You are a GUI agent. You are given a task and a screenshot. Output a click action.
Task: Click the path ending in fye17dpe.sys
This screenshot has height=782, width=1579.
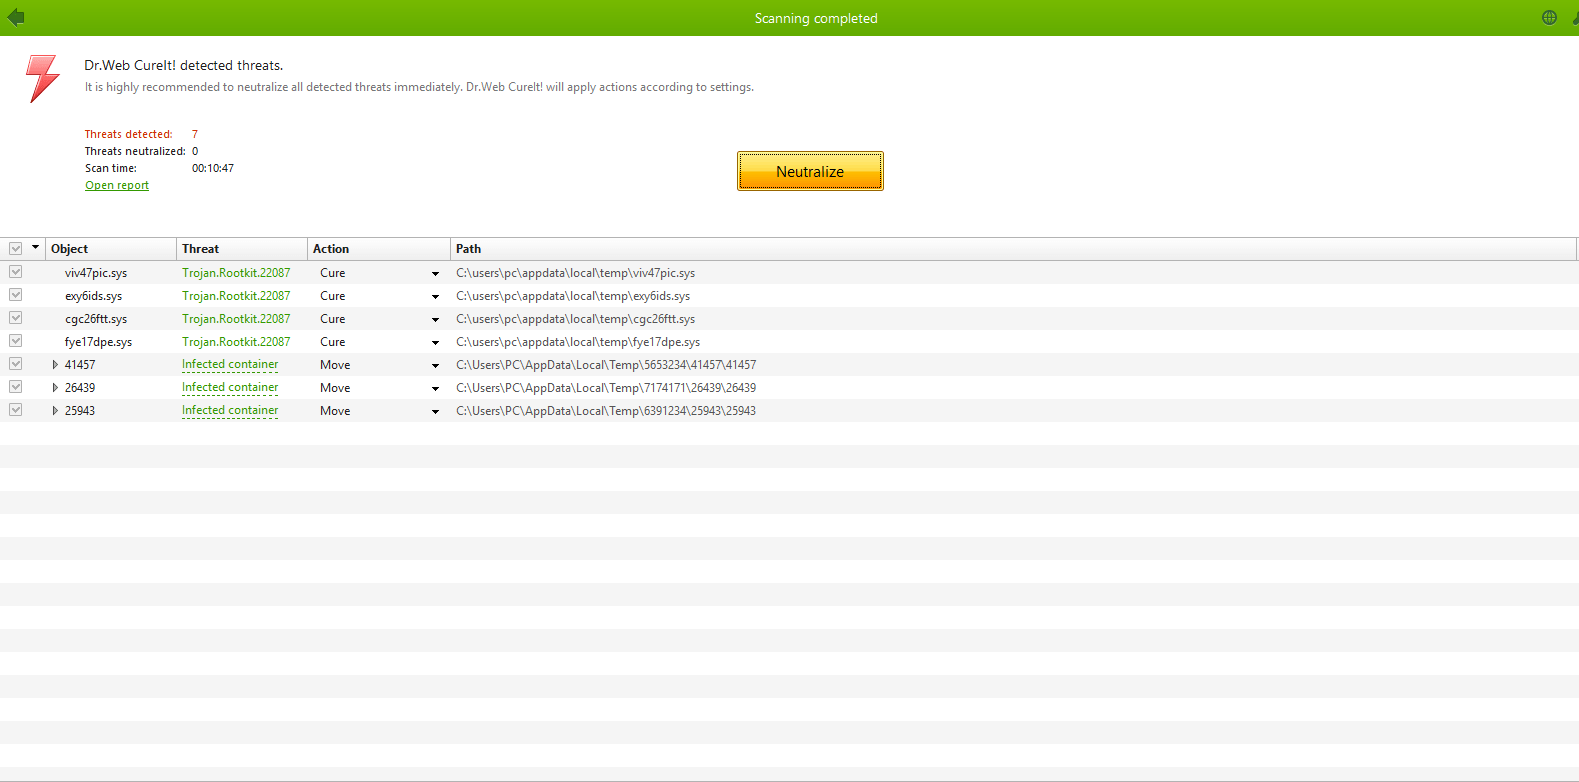point(578,342)
